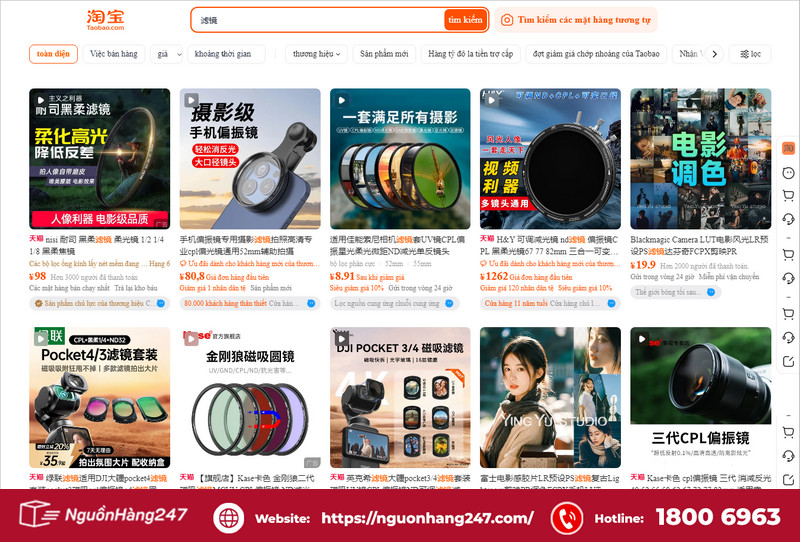800x542 pixels.
Task: Expand the 'thương hiệu' brand dropdown
Action: (316, 54)
